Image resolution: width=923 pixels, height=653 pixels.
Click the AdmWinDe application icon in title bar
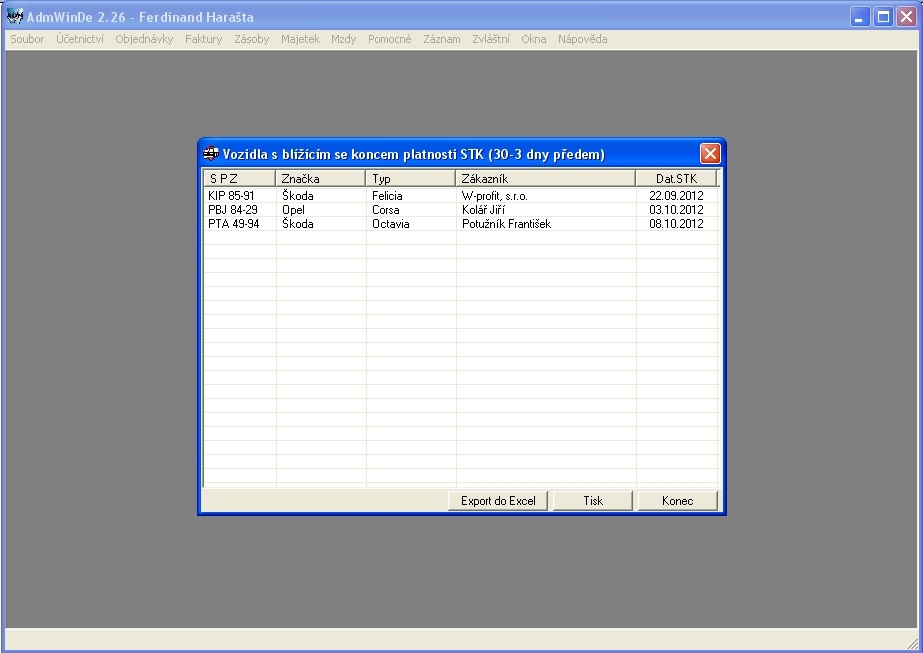[x=15, y=16]
